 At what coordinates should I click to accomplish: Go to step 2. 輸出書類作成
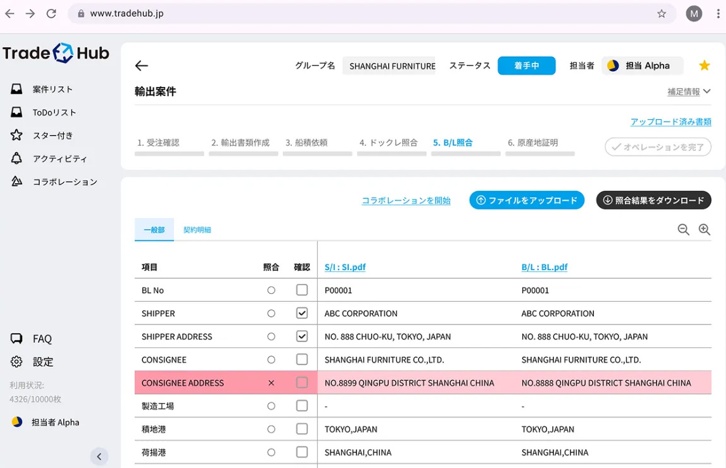243,146
